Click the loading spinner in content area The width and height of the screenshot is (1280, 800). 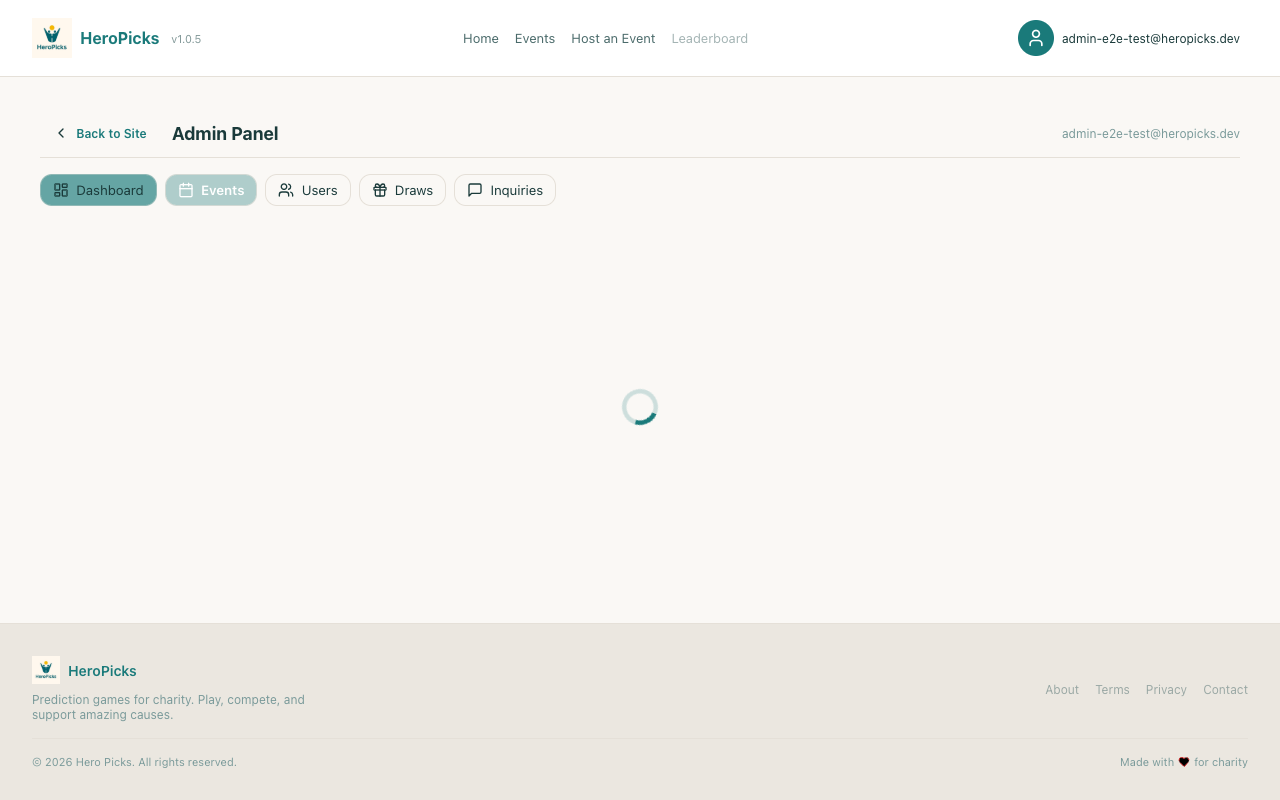[x=640, y=407]
